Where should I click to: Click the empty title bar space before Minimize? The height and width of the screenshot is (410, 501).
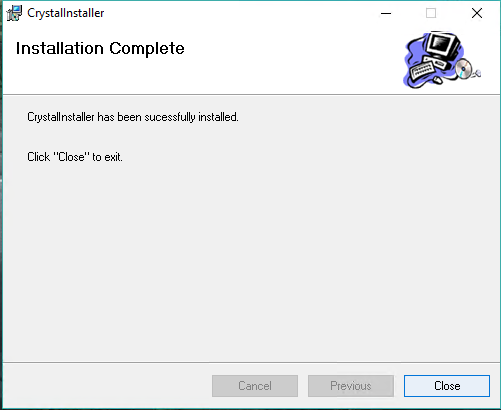tap(233, 13)
